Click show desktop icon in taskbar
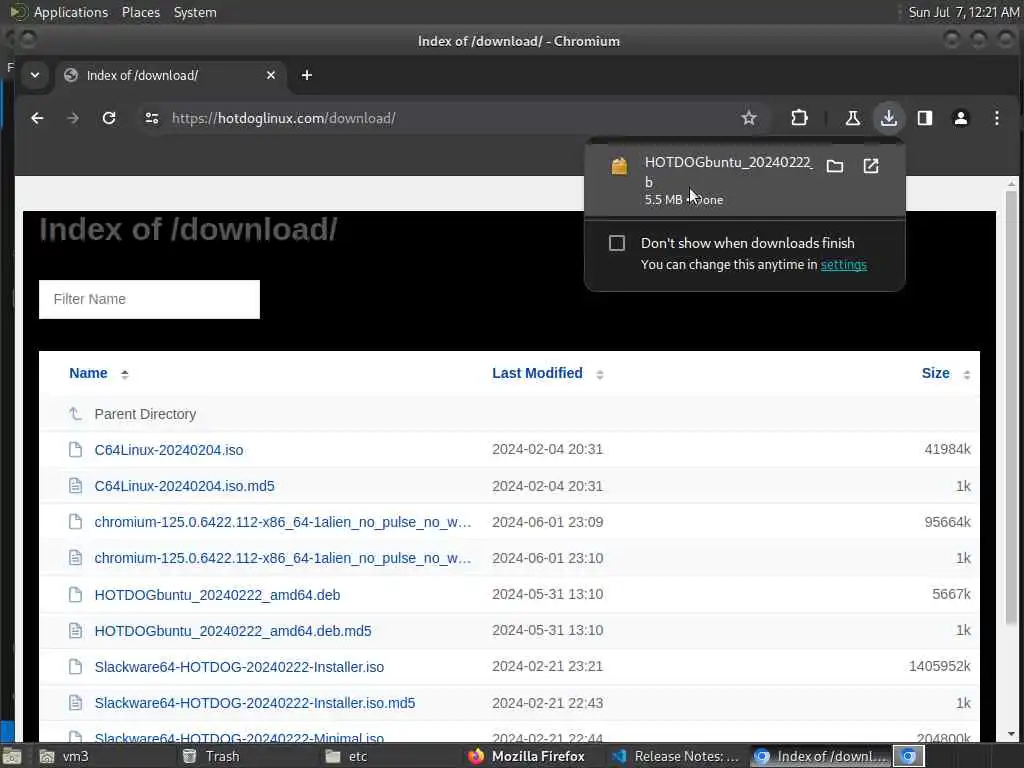 (x=12, y=756)
